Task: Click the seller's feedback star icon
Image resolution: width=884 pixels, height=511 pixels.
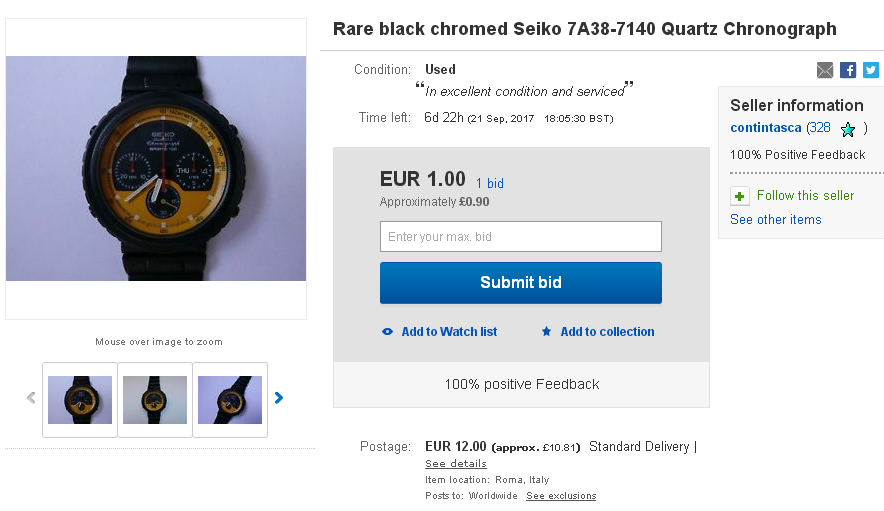Action: [x=848, y=129]
